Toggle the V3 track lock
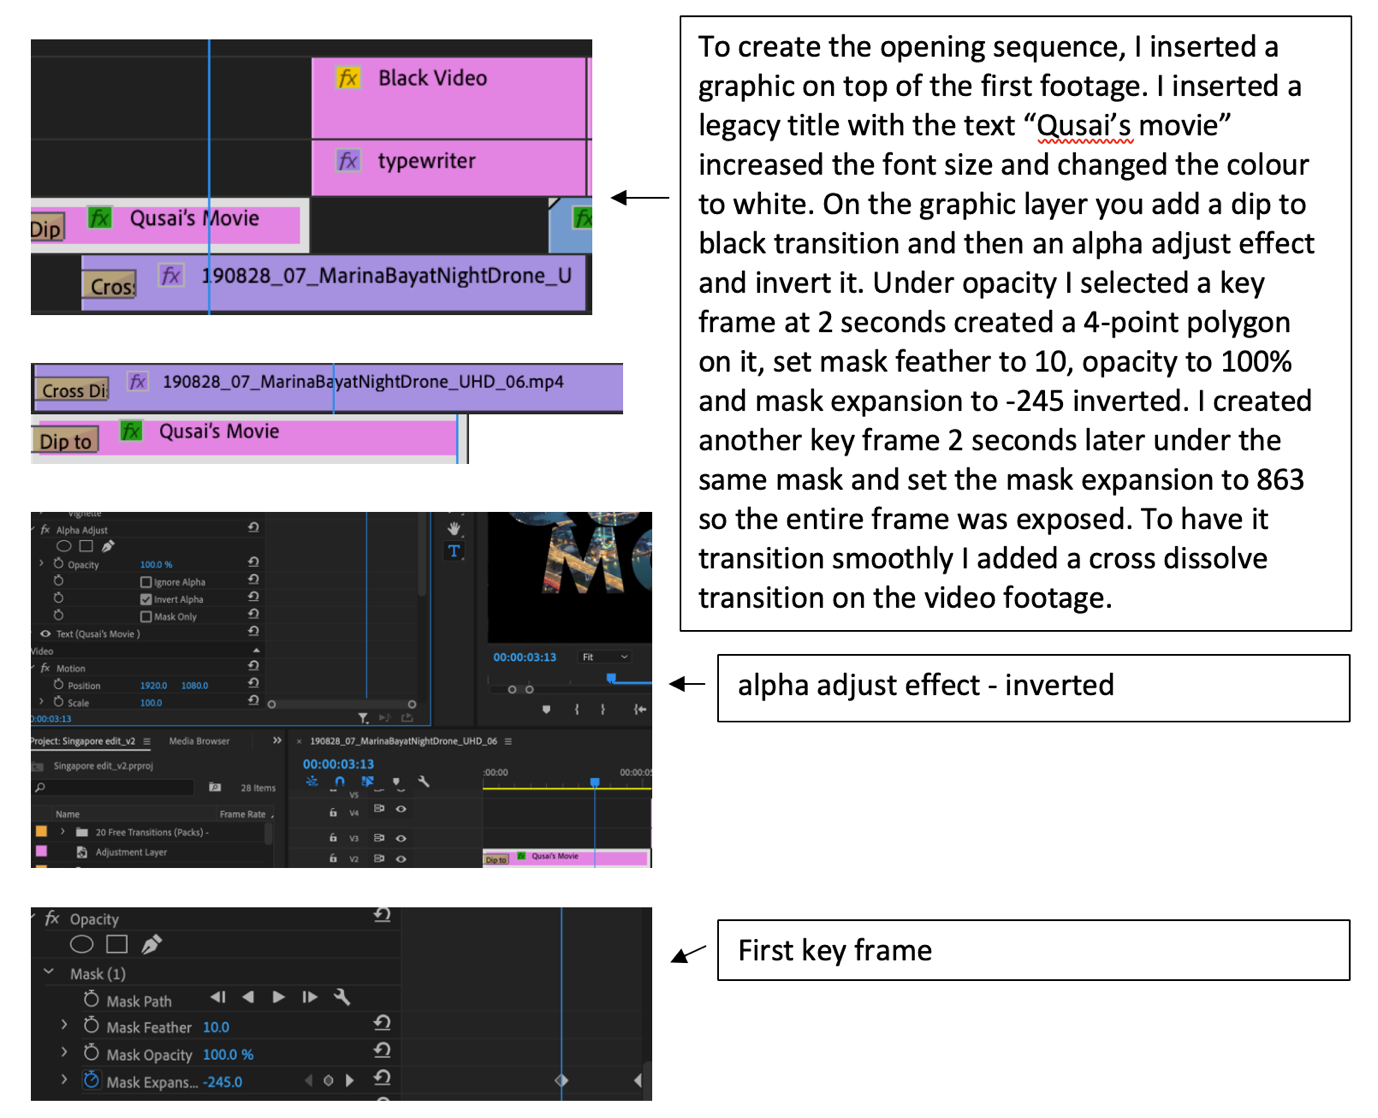This screenshot has width=1378, height=1118. [x=333, y=838]
